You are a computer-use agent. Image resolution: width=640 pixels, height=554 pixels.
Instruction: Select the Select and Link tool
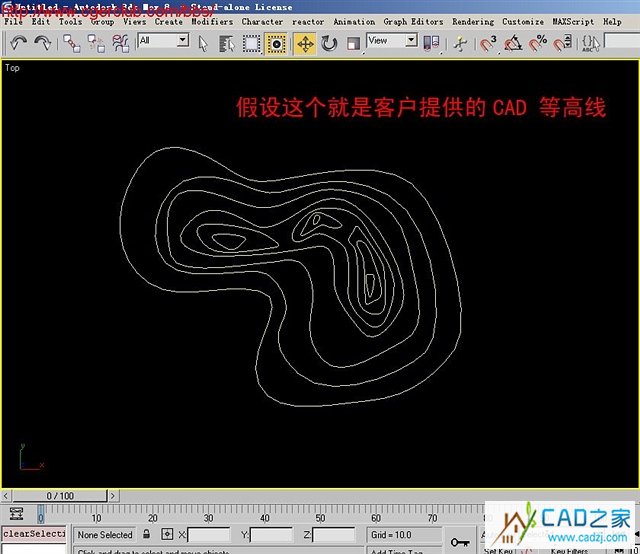(x=72, y=42)
